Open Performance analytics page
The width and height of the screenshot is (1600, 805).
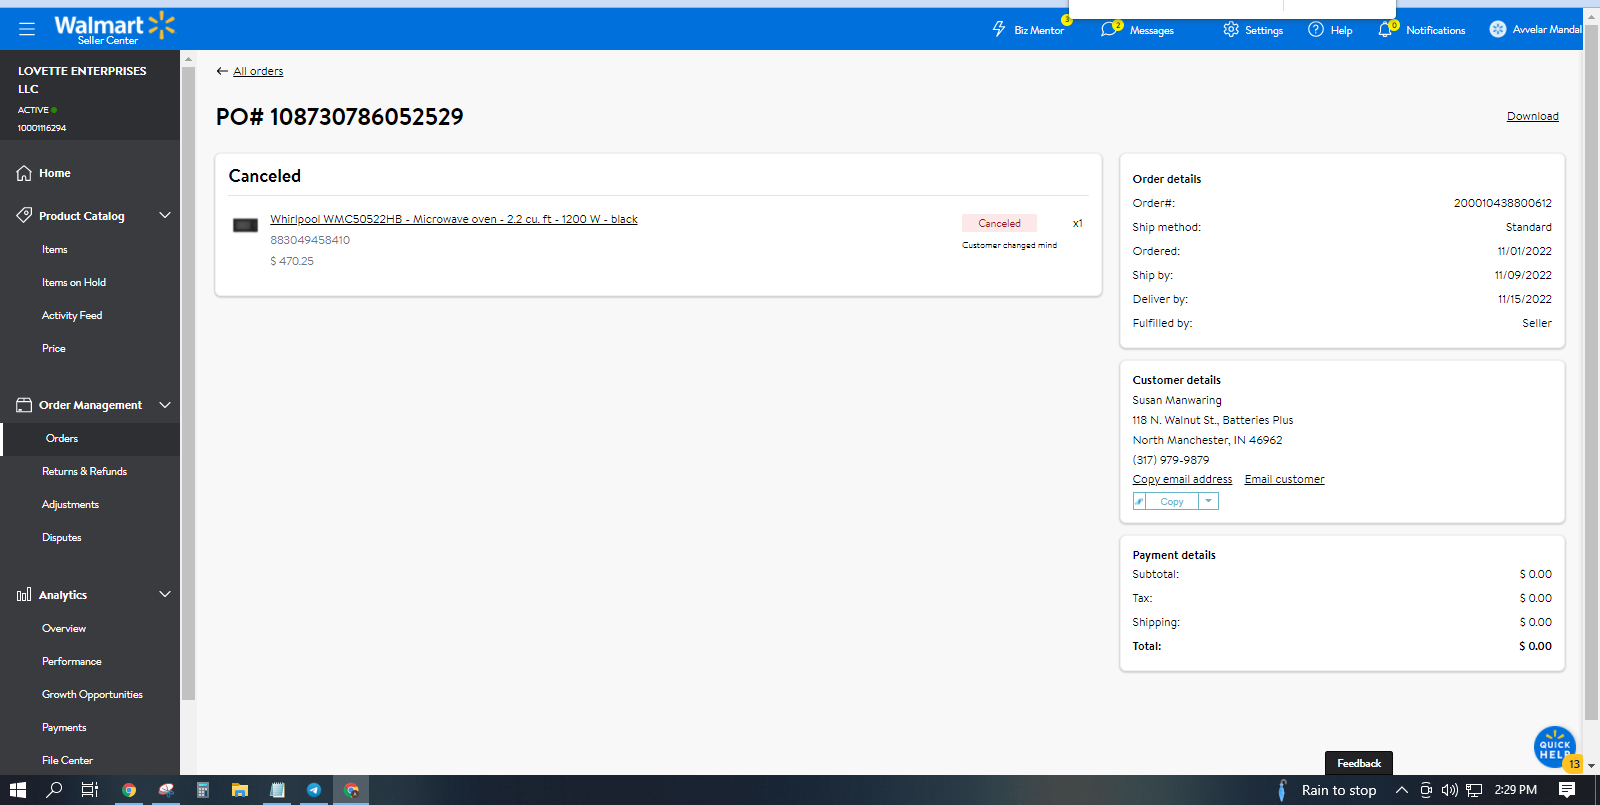[72, 661]
